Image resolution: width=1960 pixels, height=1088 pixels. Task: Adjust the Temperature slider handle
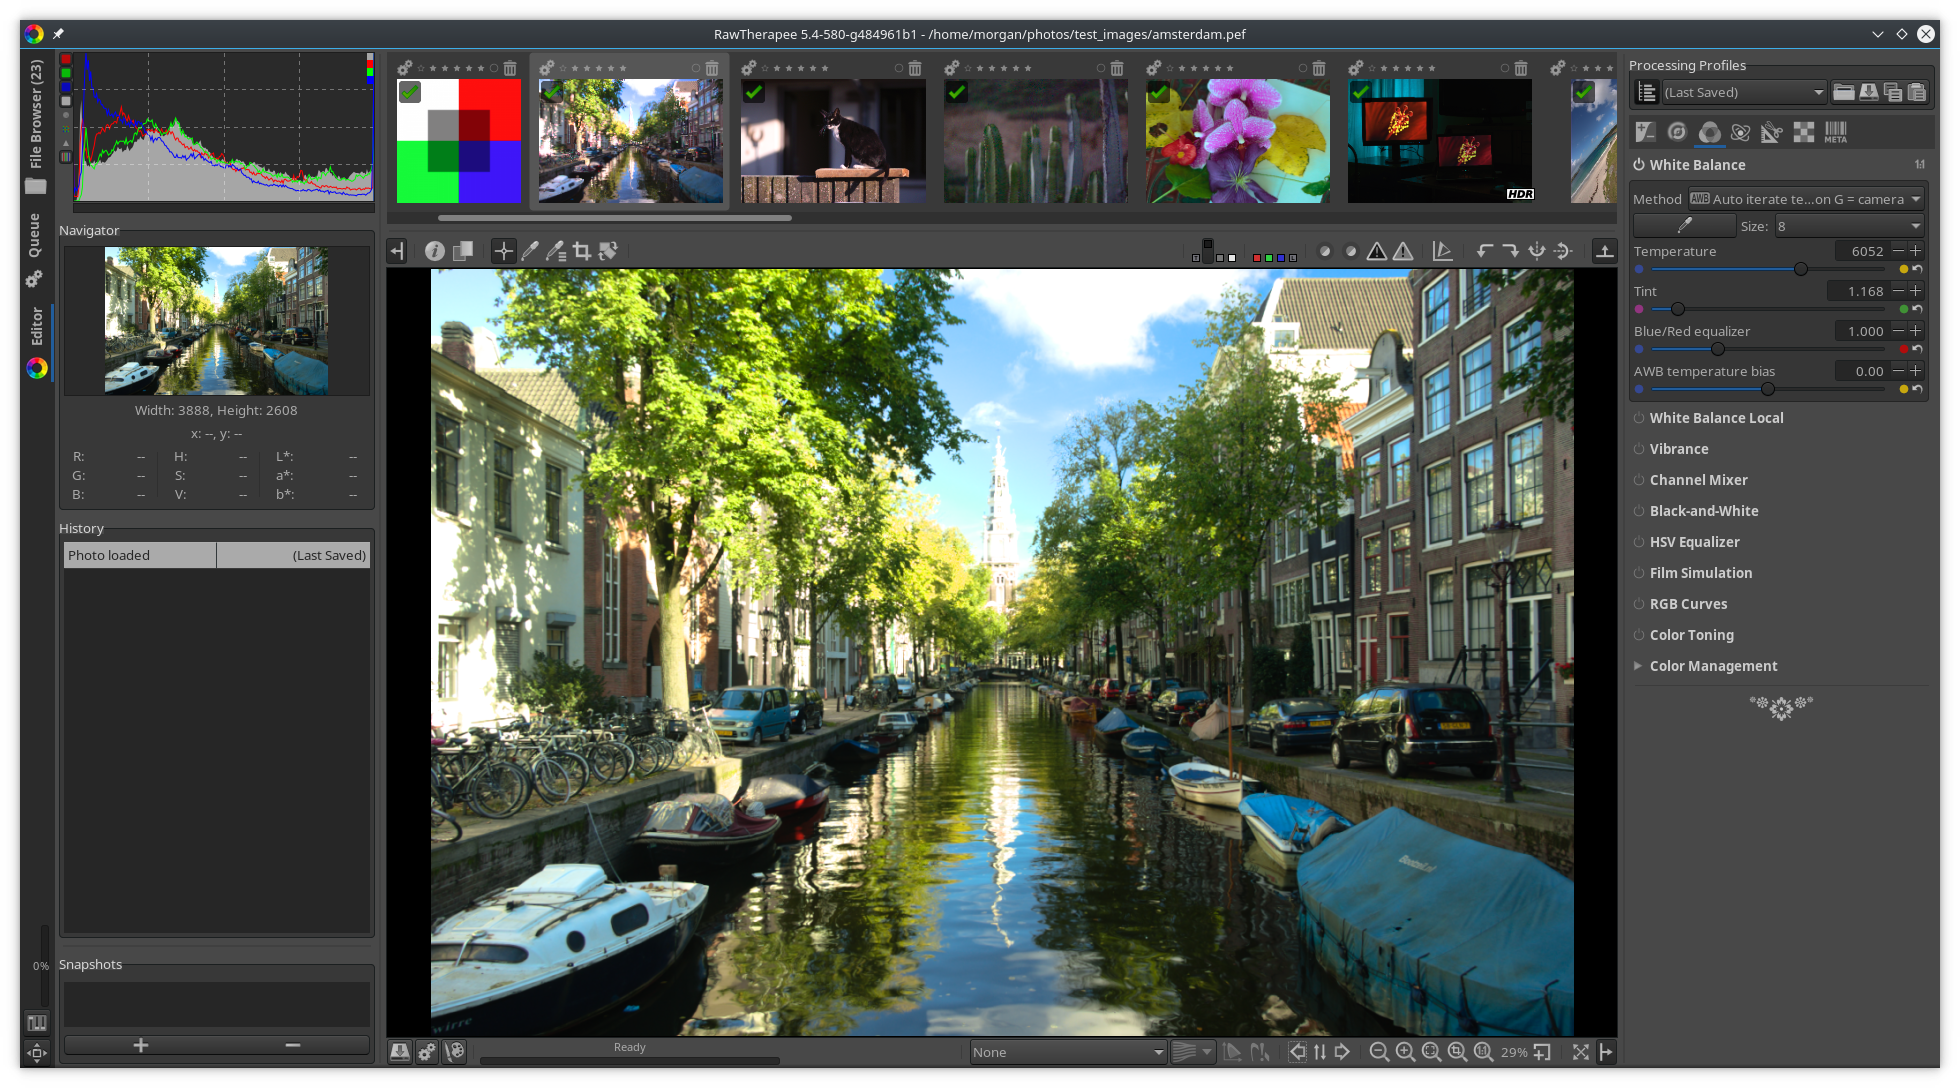(1801, 269)
